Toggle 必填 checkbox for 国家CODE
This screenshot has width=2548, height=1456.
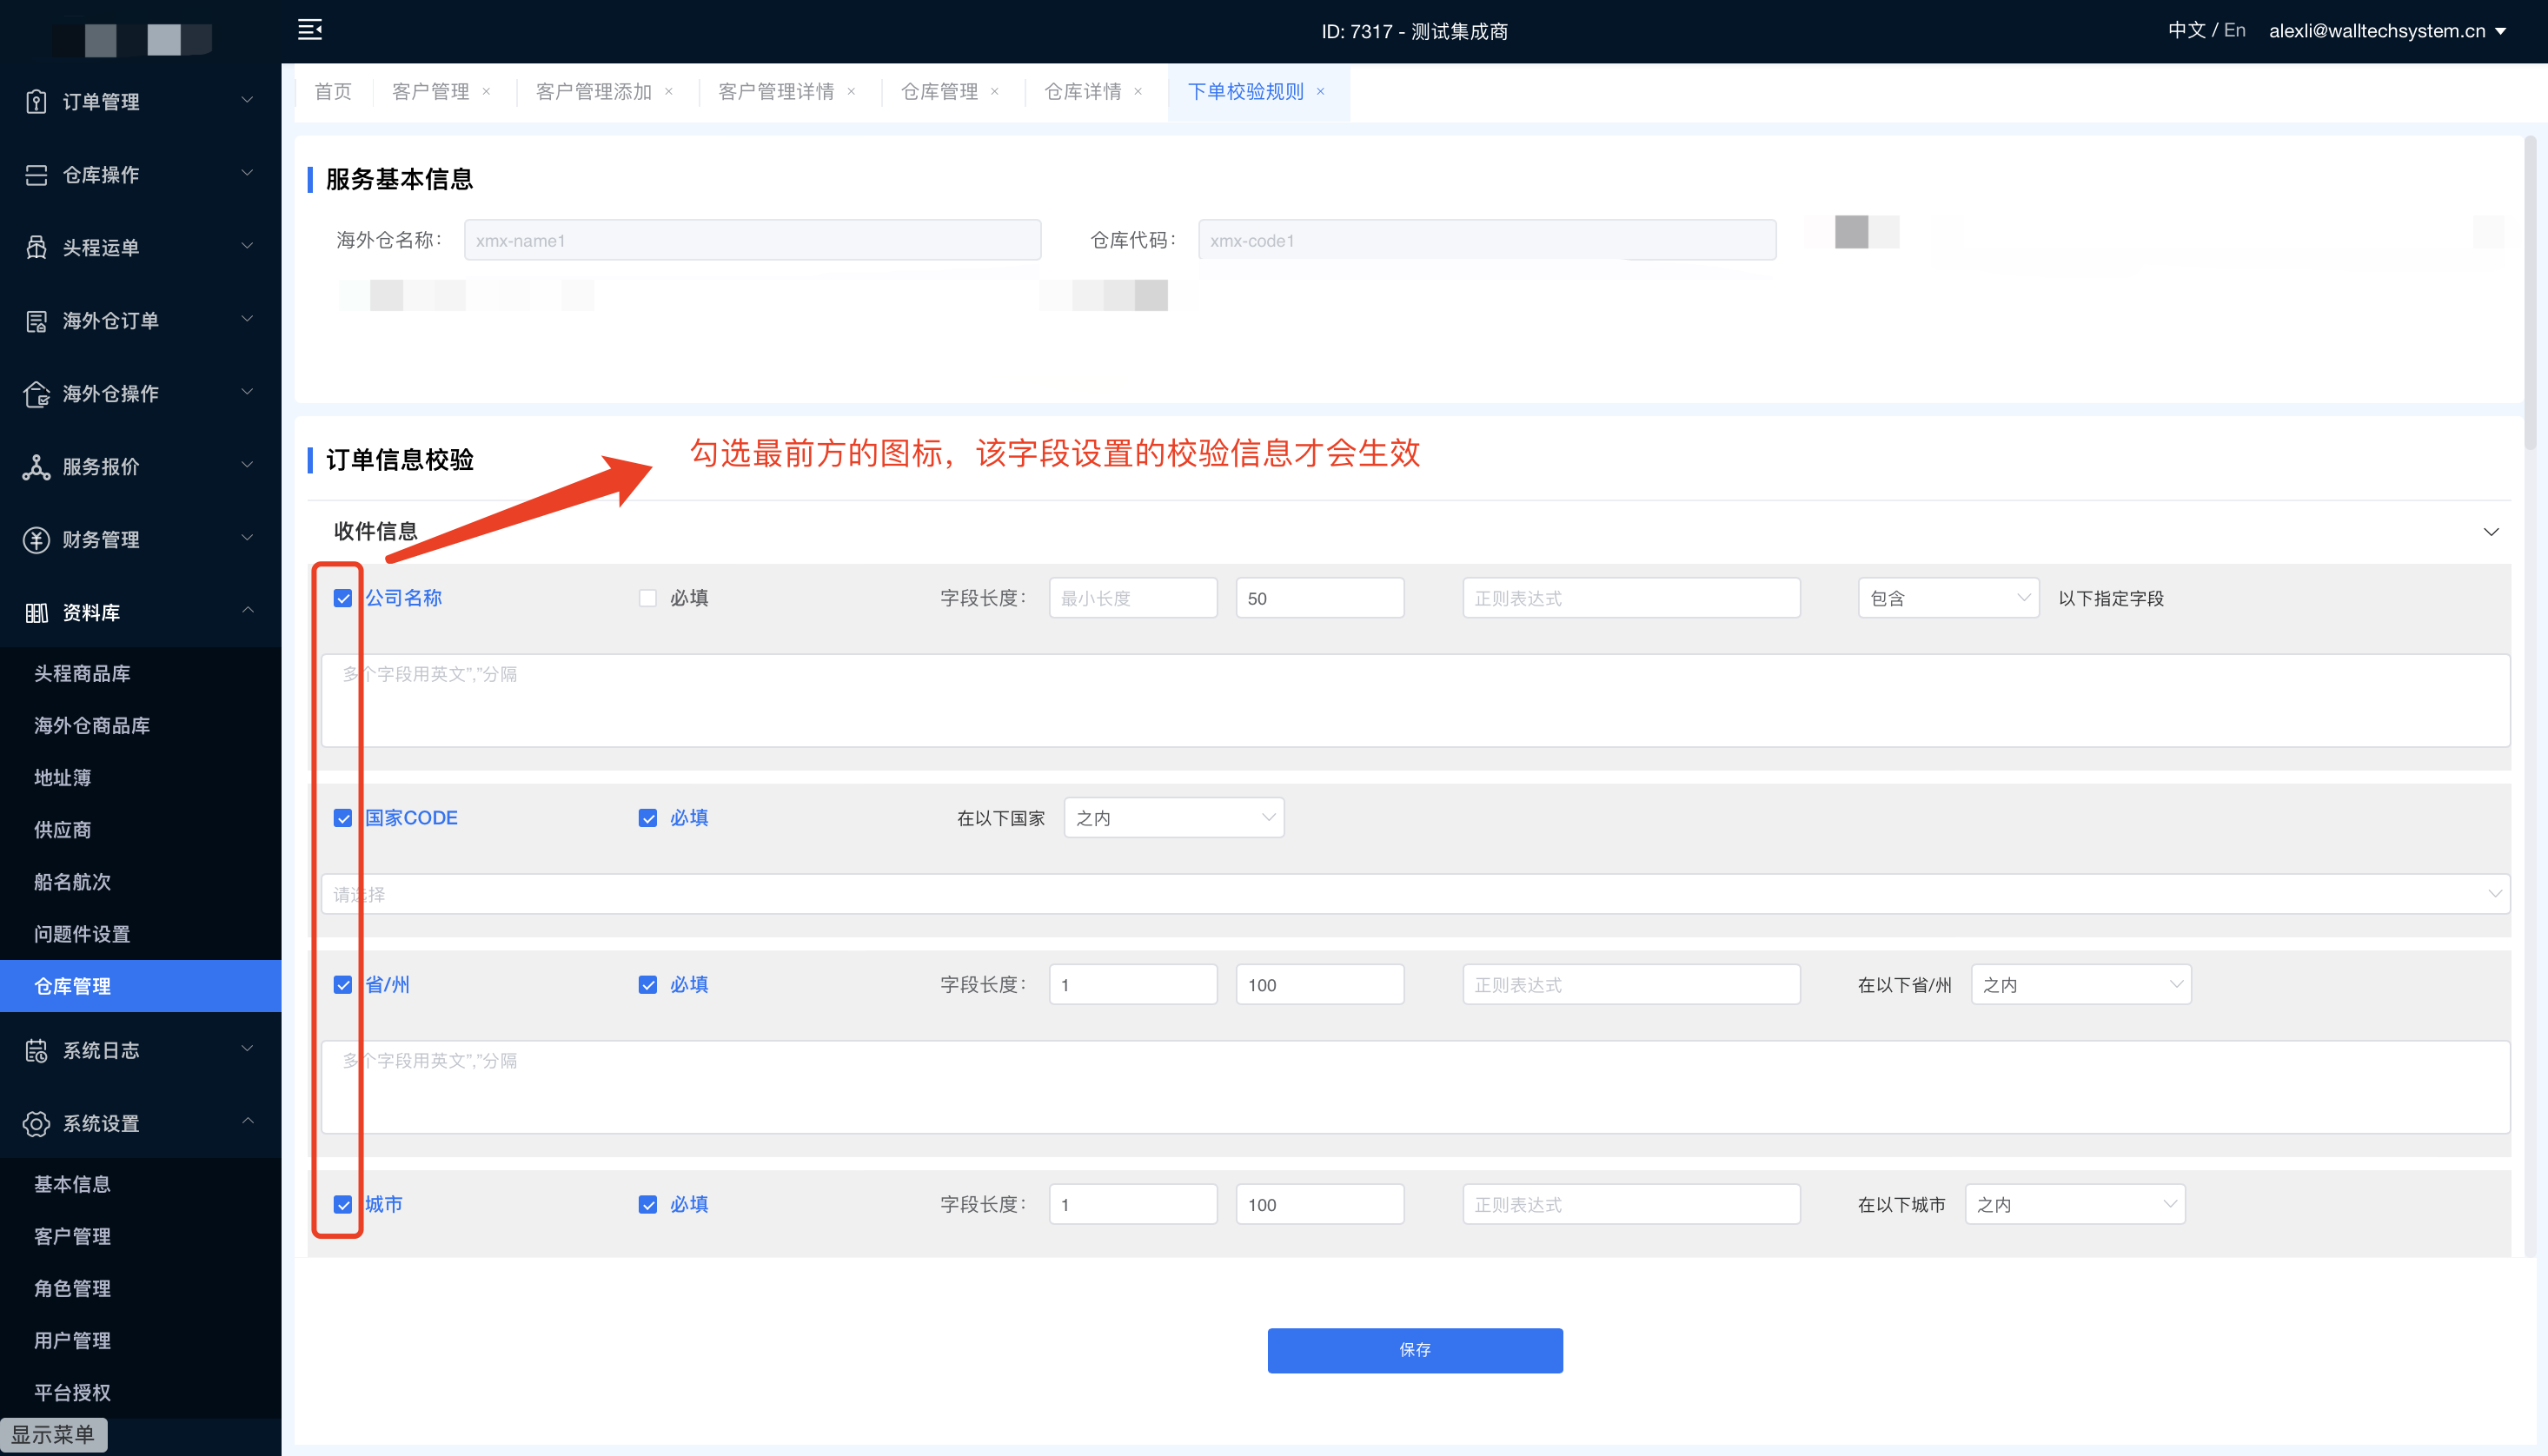[648, 818]
